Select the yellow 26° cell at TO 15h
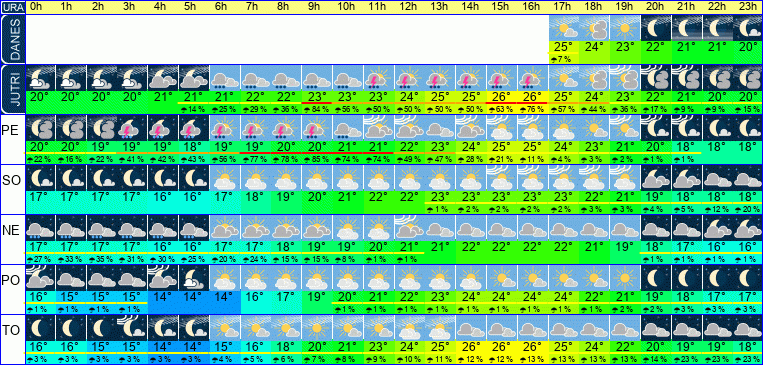This screenshot has width=763, height=365. click(x=502, y=347)
